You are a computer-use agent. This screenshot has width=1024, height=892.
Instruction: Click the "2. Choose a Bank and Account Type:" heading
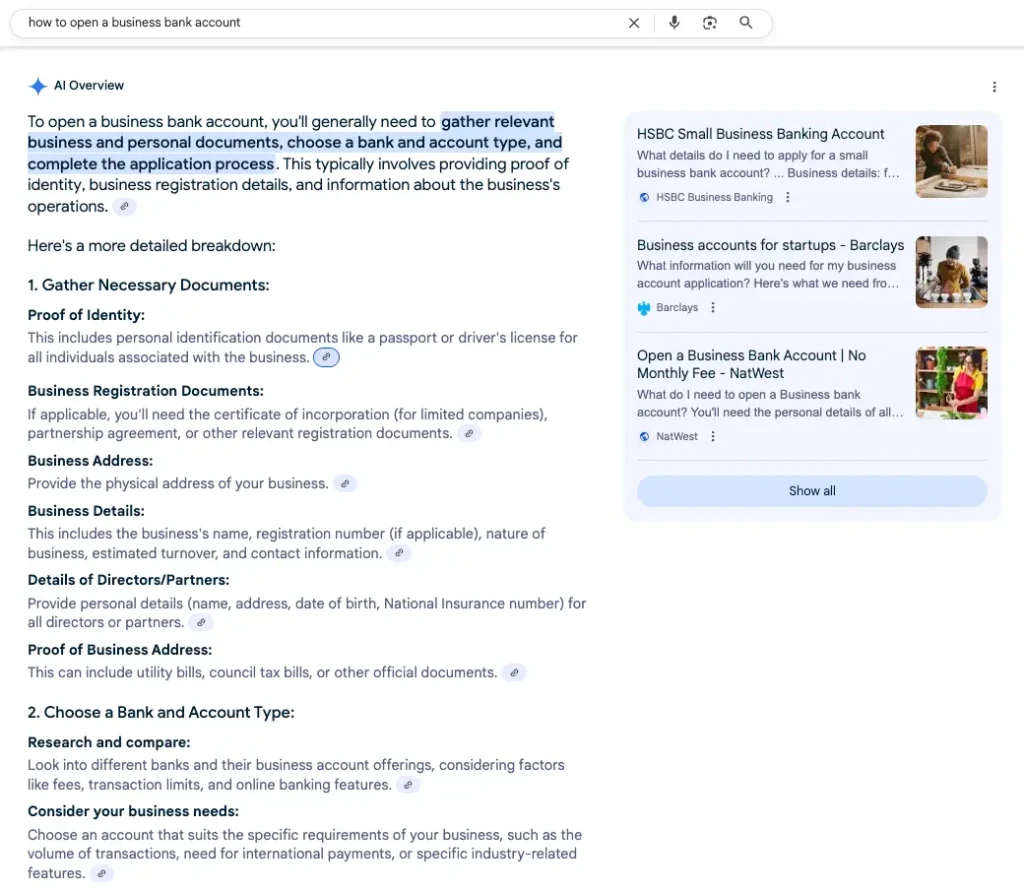point(161,712)
